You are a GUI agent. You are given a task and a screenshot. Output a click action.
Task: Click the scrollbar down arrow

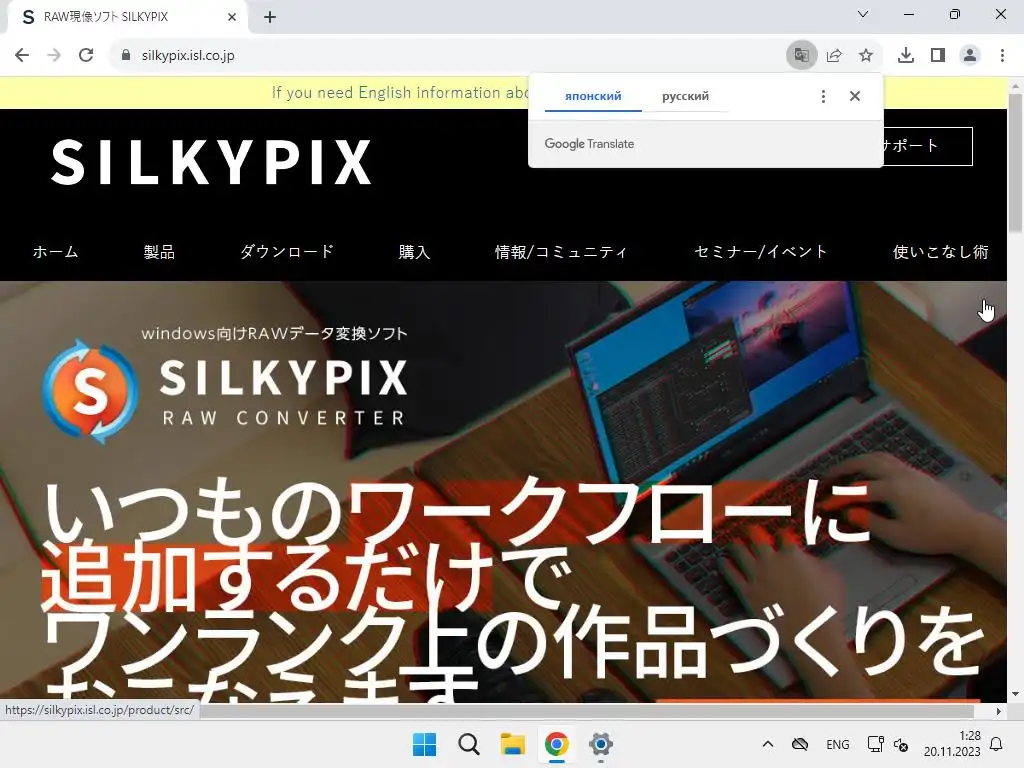(1016, 695)
